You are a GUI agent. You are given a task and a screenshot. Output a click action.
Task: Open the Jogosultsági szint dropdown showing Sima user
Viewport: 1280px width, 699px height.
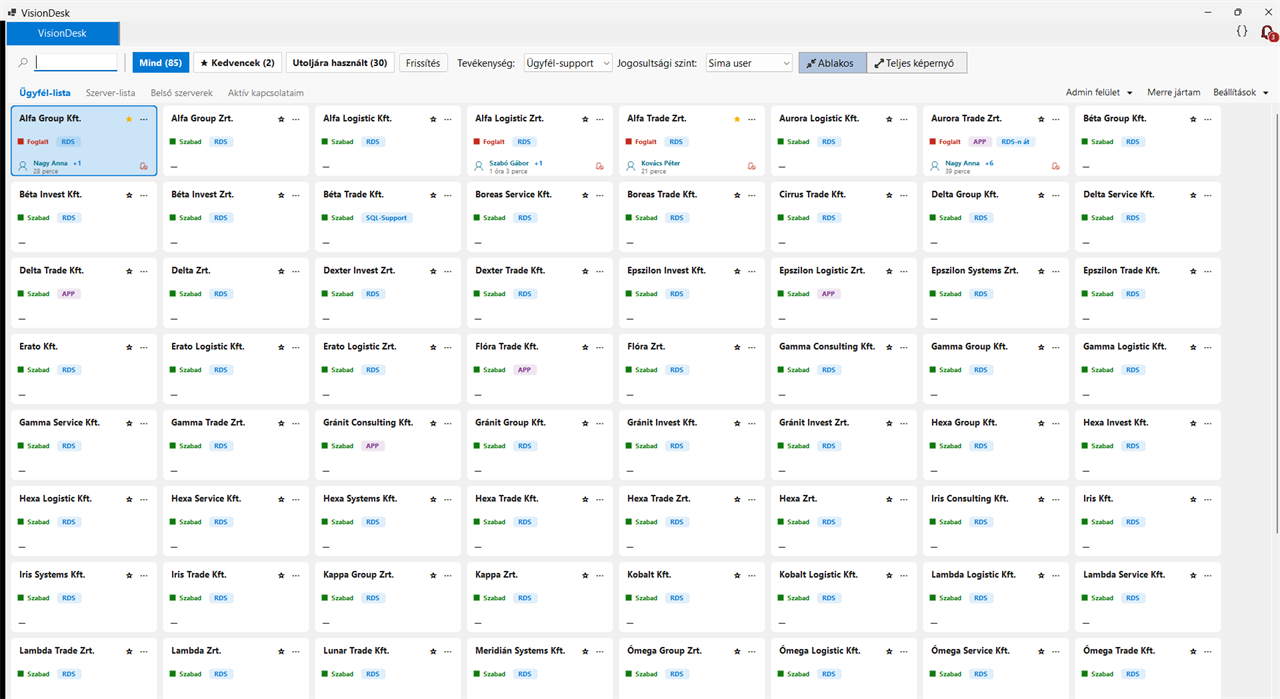pos(749,63)
